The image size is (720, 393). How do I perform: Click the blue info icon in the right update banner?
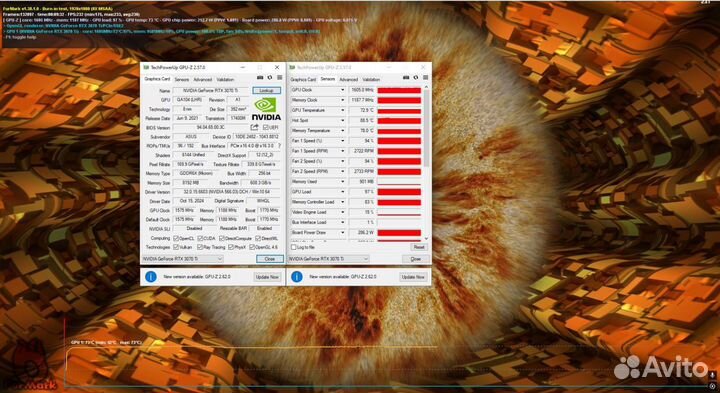tap(297, 277)
